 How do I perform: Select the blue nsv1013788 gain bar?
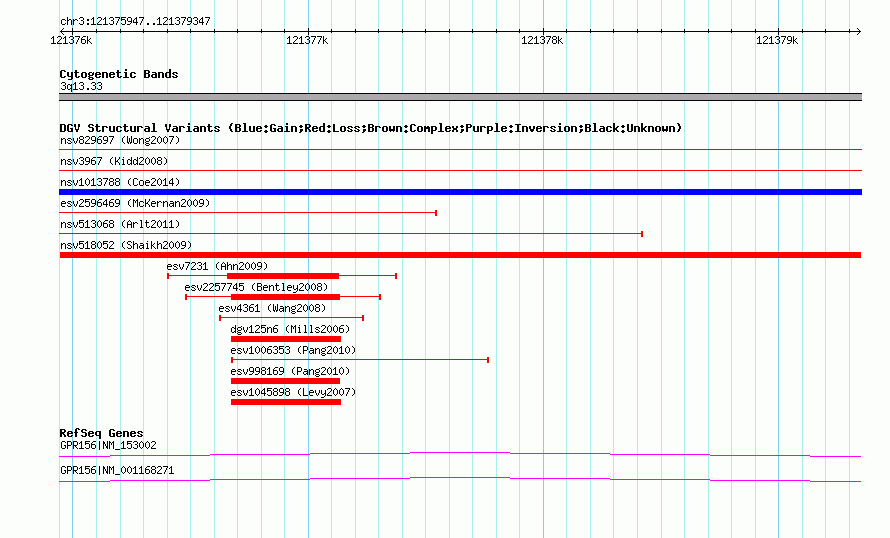tap(460, 192)
